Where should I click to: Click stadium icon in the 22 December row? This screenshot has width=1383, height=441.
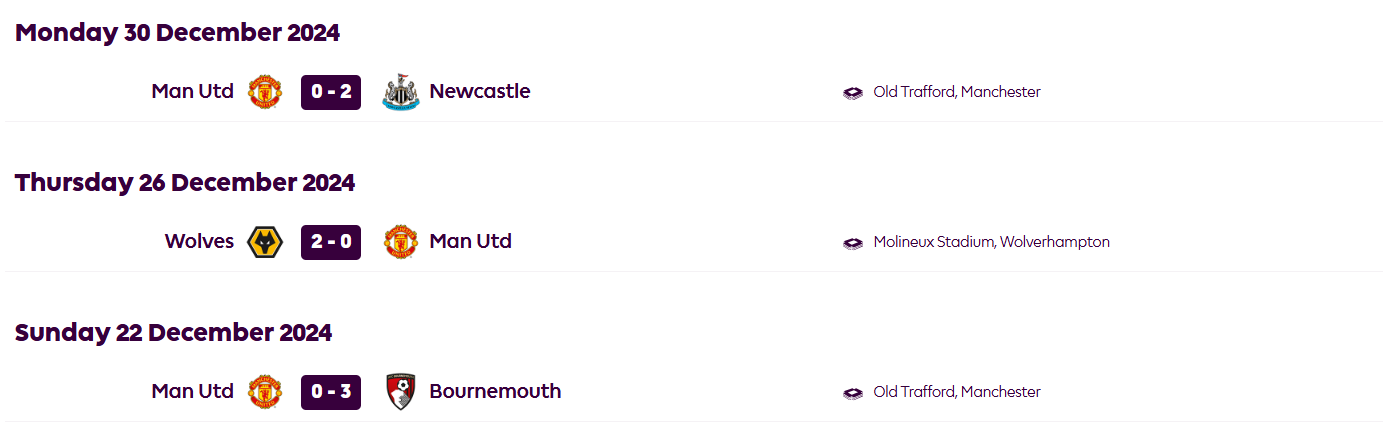[853, 393]
